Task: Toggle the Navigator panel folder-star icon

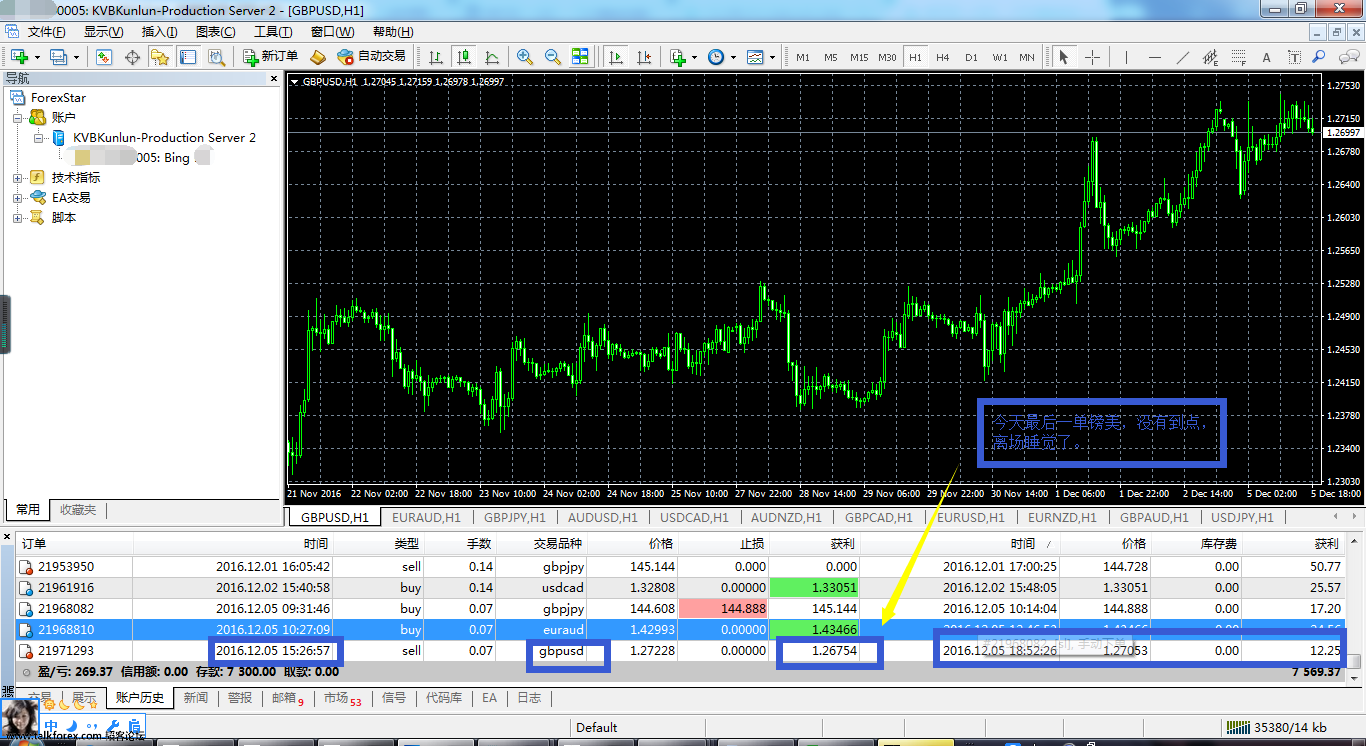Action: tap(160, 57)
